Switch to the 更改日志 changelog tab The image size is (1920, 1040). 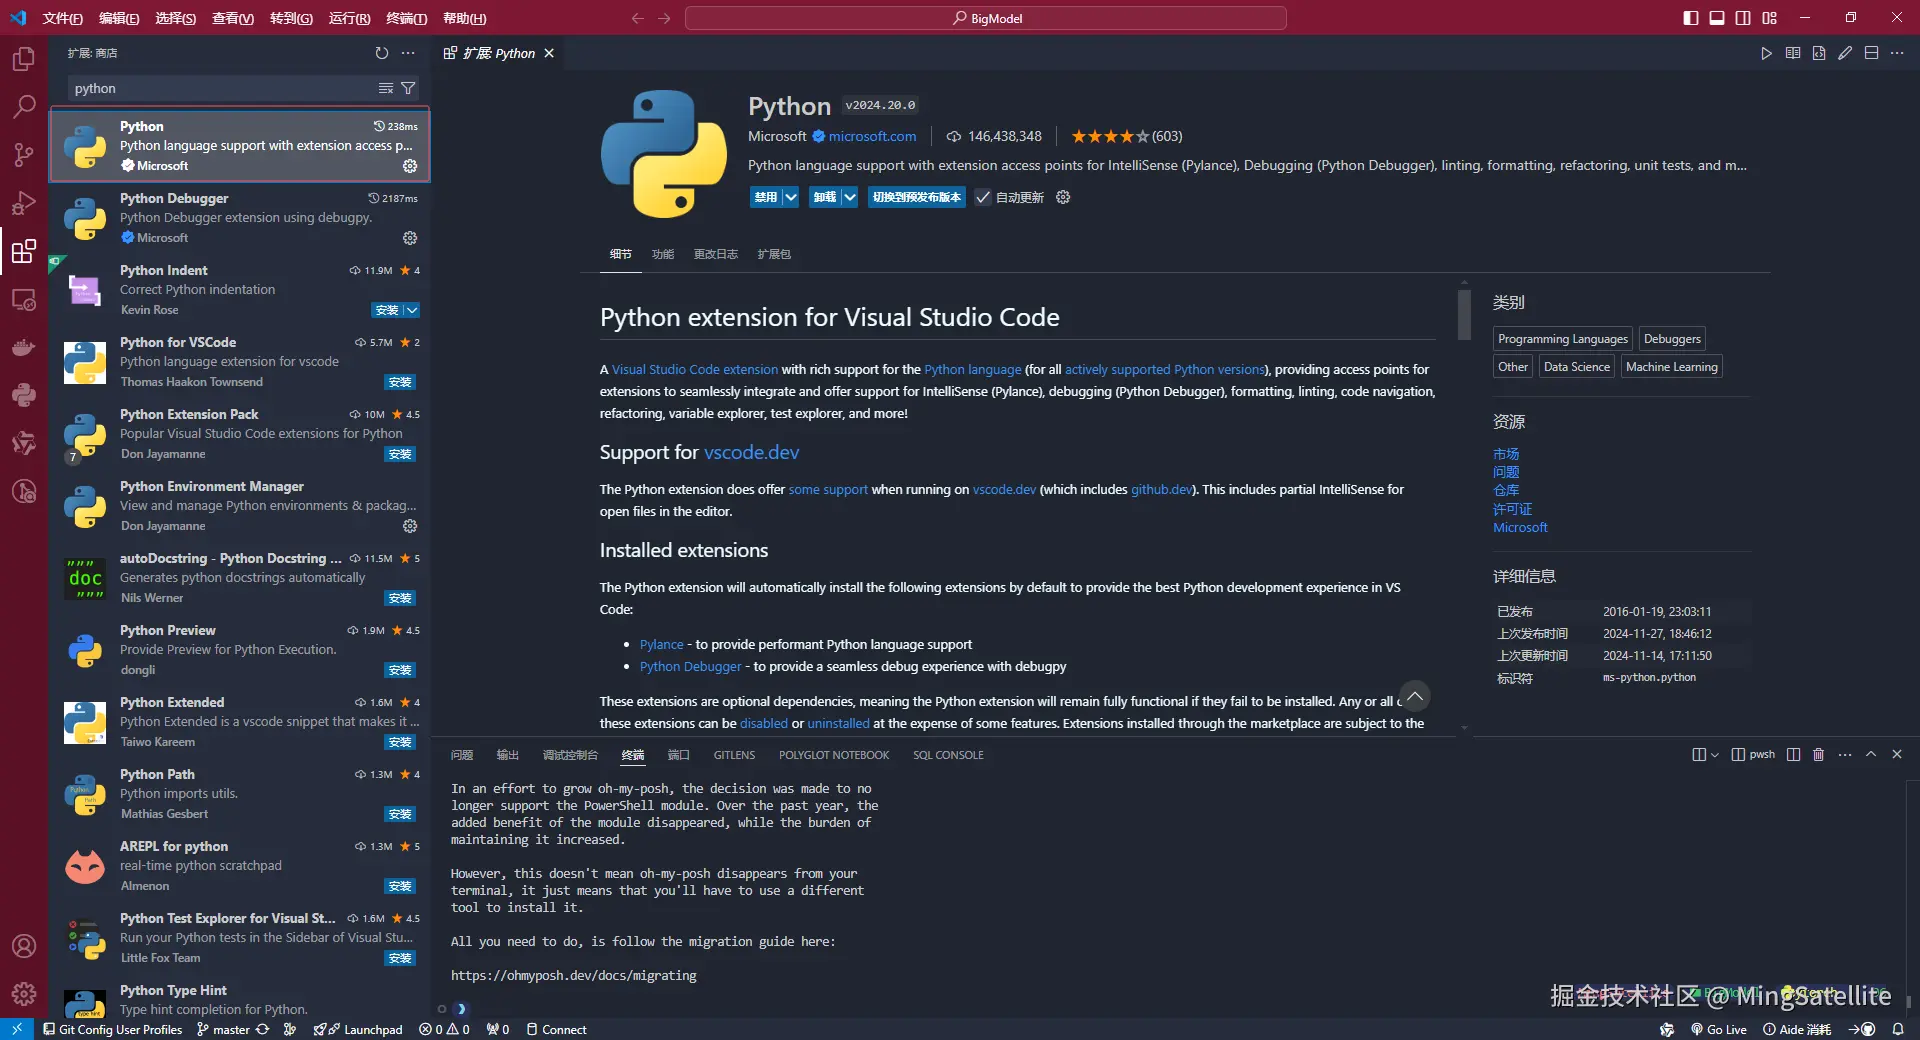tap(716, 254)
